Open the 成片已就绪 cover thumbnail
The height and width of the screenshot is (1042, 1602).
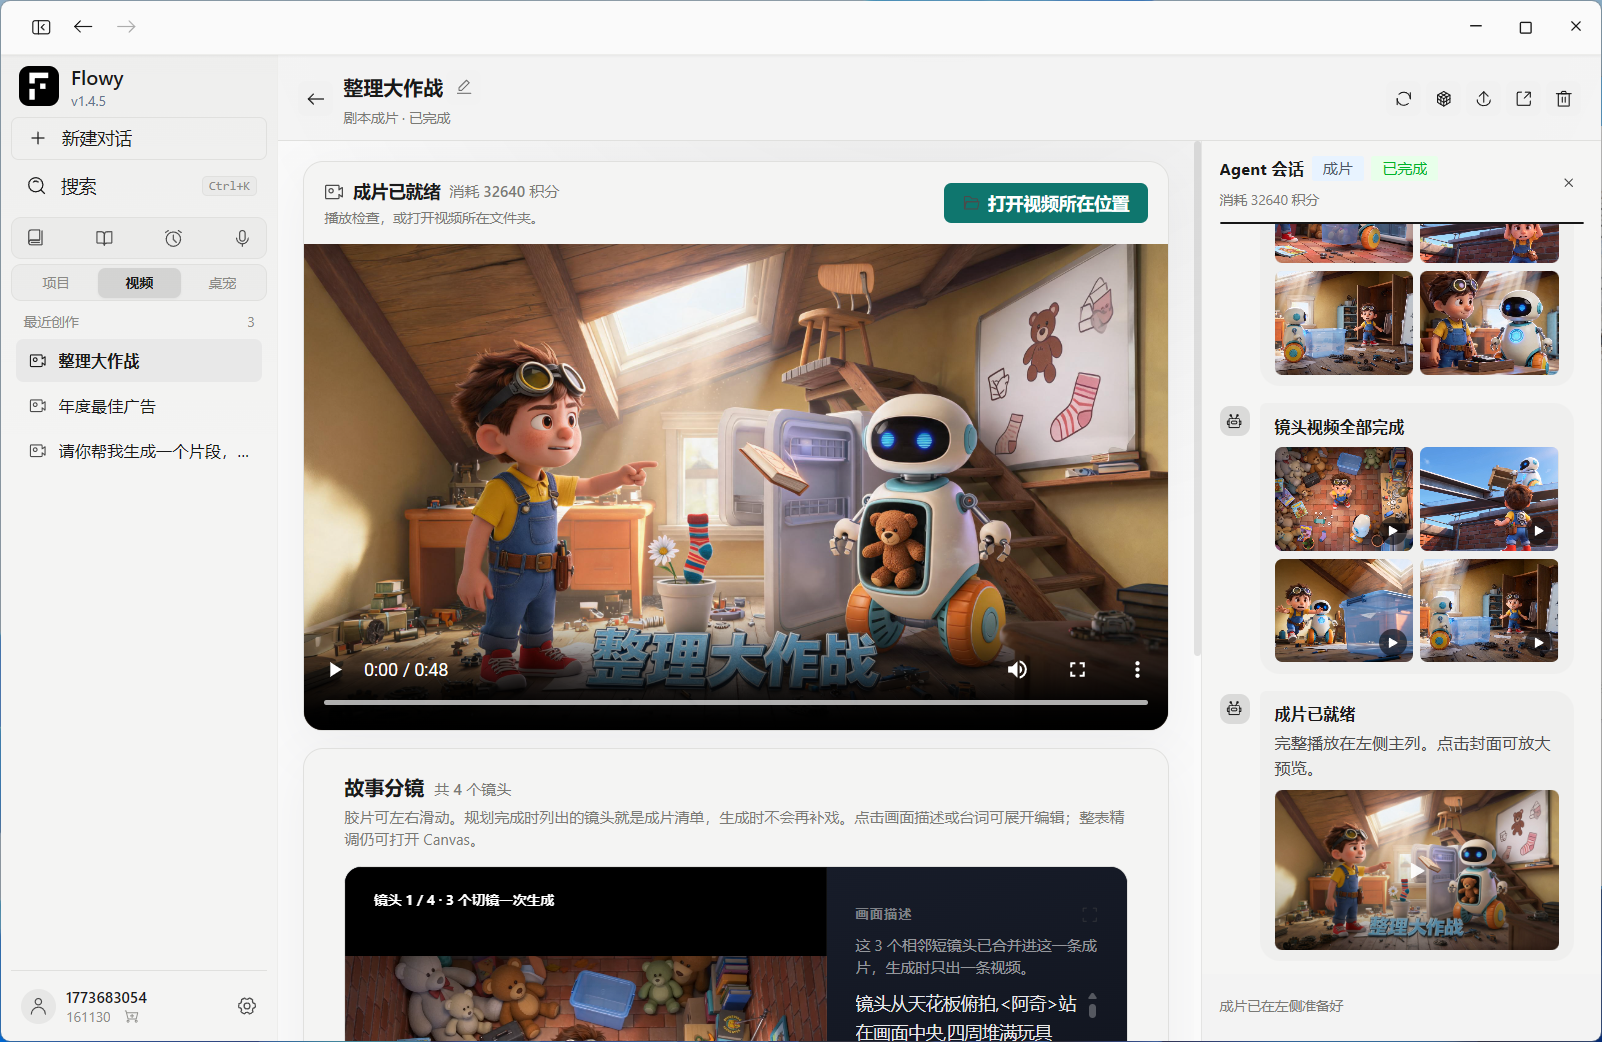pos(1417,870)
